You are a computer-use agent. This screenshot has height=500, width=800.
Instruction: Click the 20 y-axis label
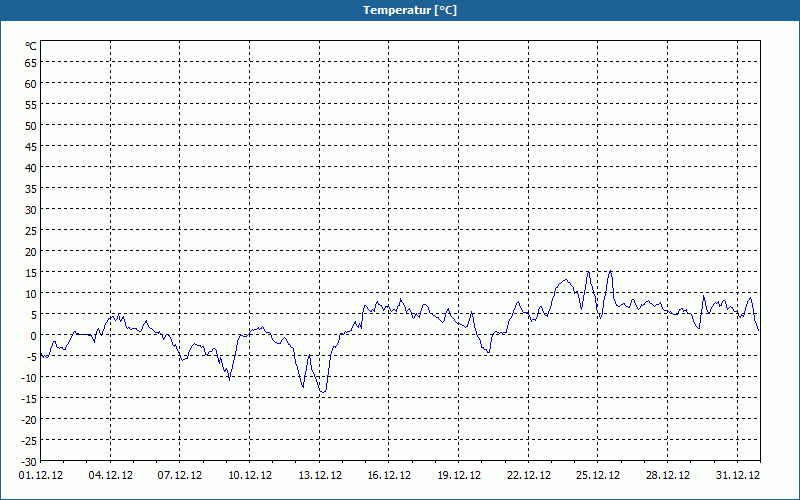pos(31,252)
